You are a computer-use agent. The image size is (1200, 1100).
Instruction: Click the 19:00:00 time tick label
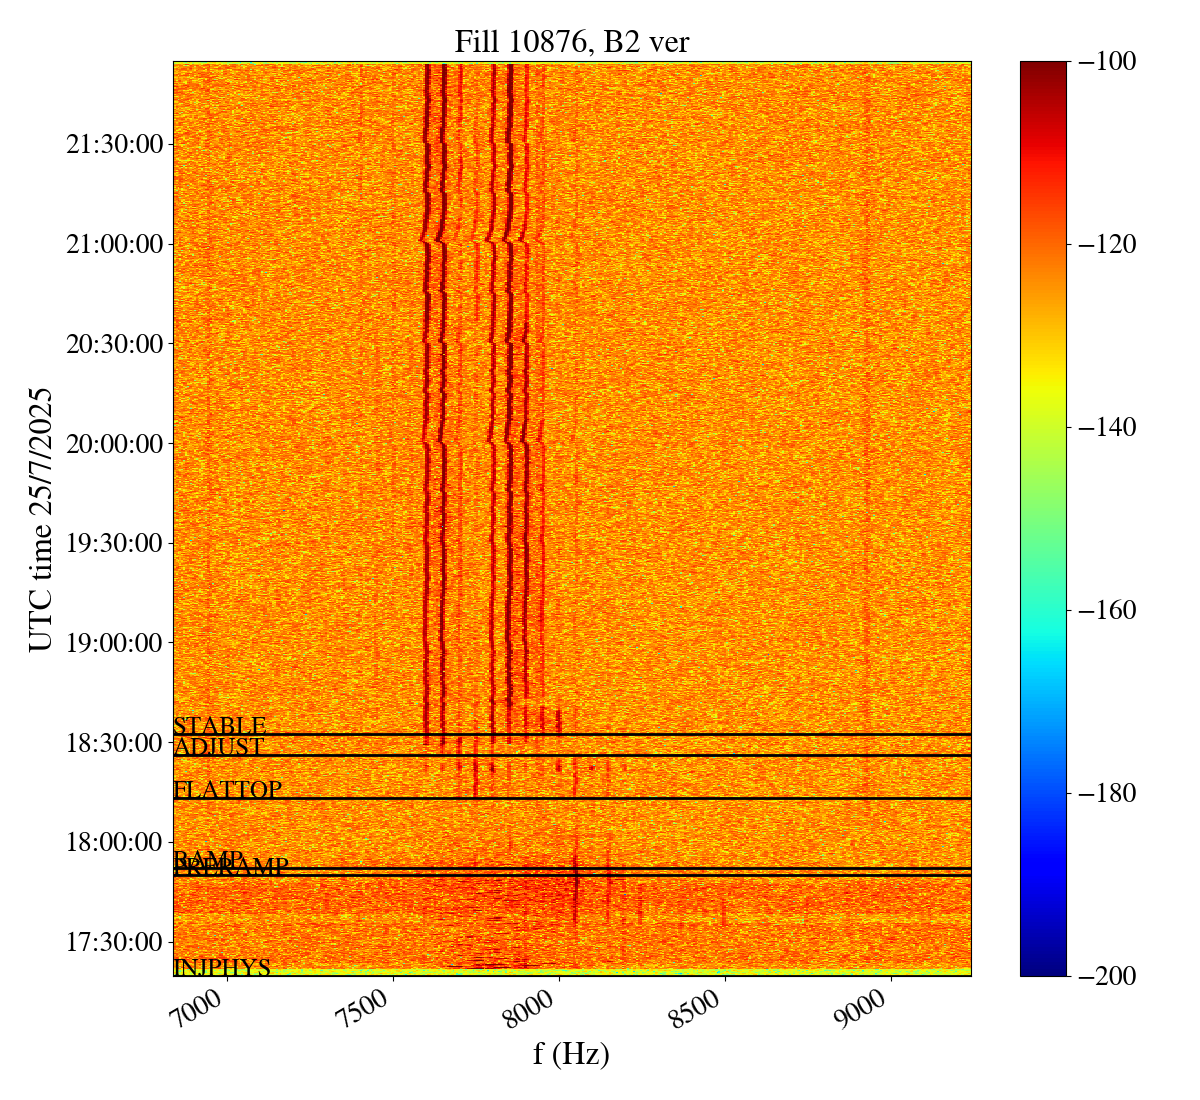pos(115,642)
